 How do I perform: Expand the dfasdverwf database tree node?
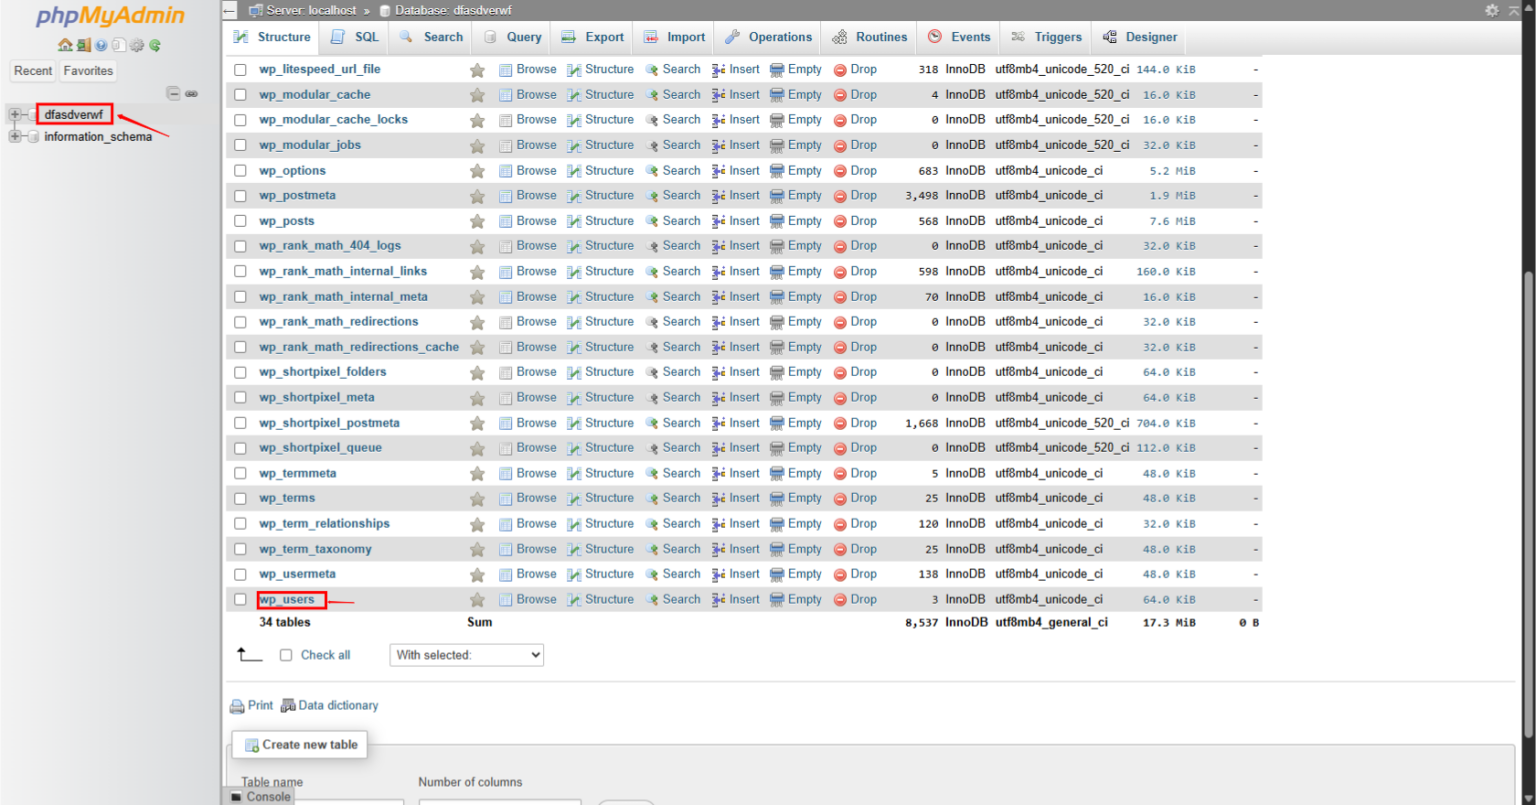point(15,114)
